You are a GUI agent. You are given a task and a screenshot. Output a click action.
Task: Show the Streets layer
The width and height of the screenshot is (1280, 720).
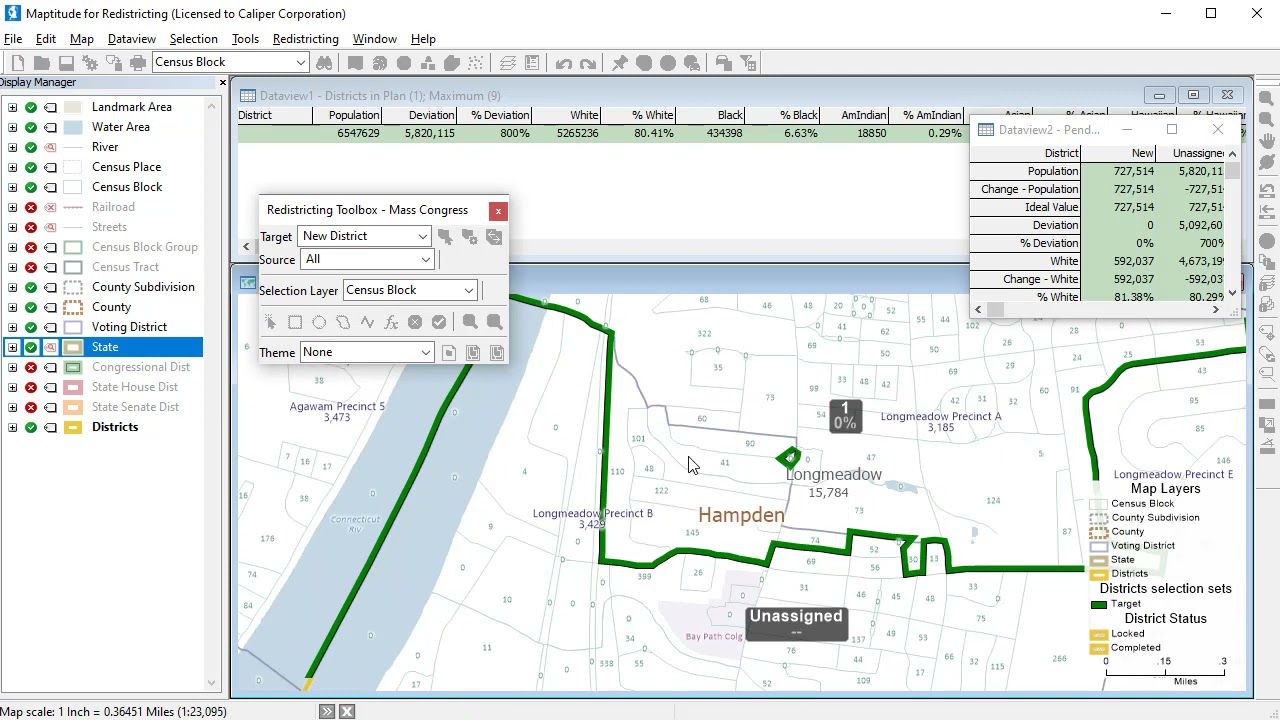[x=31, y=227]
